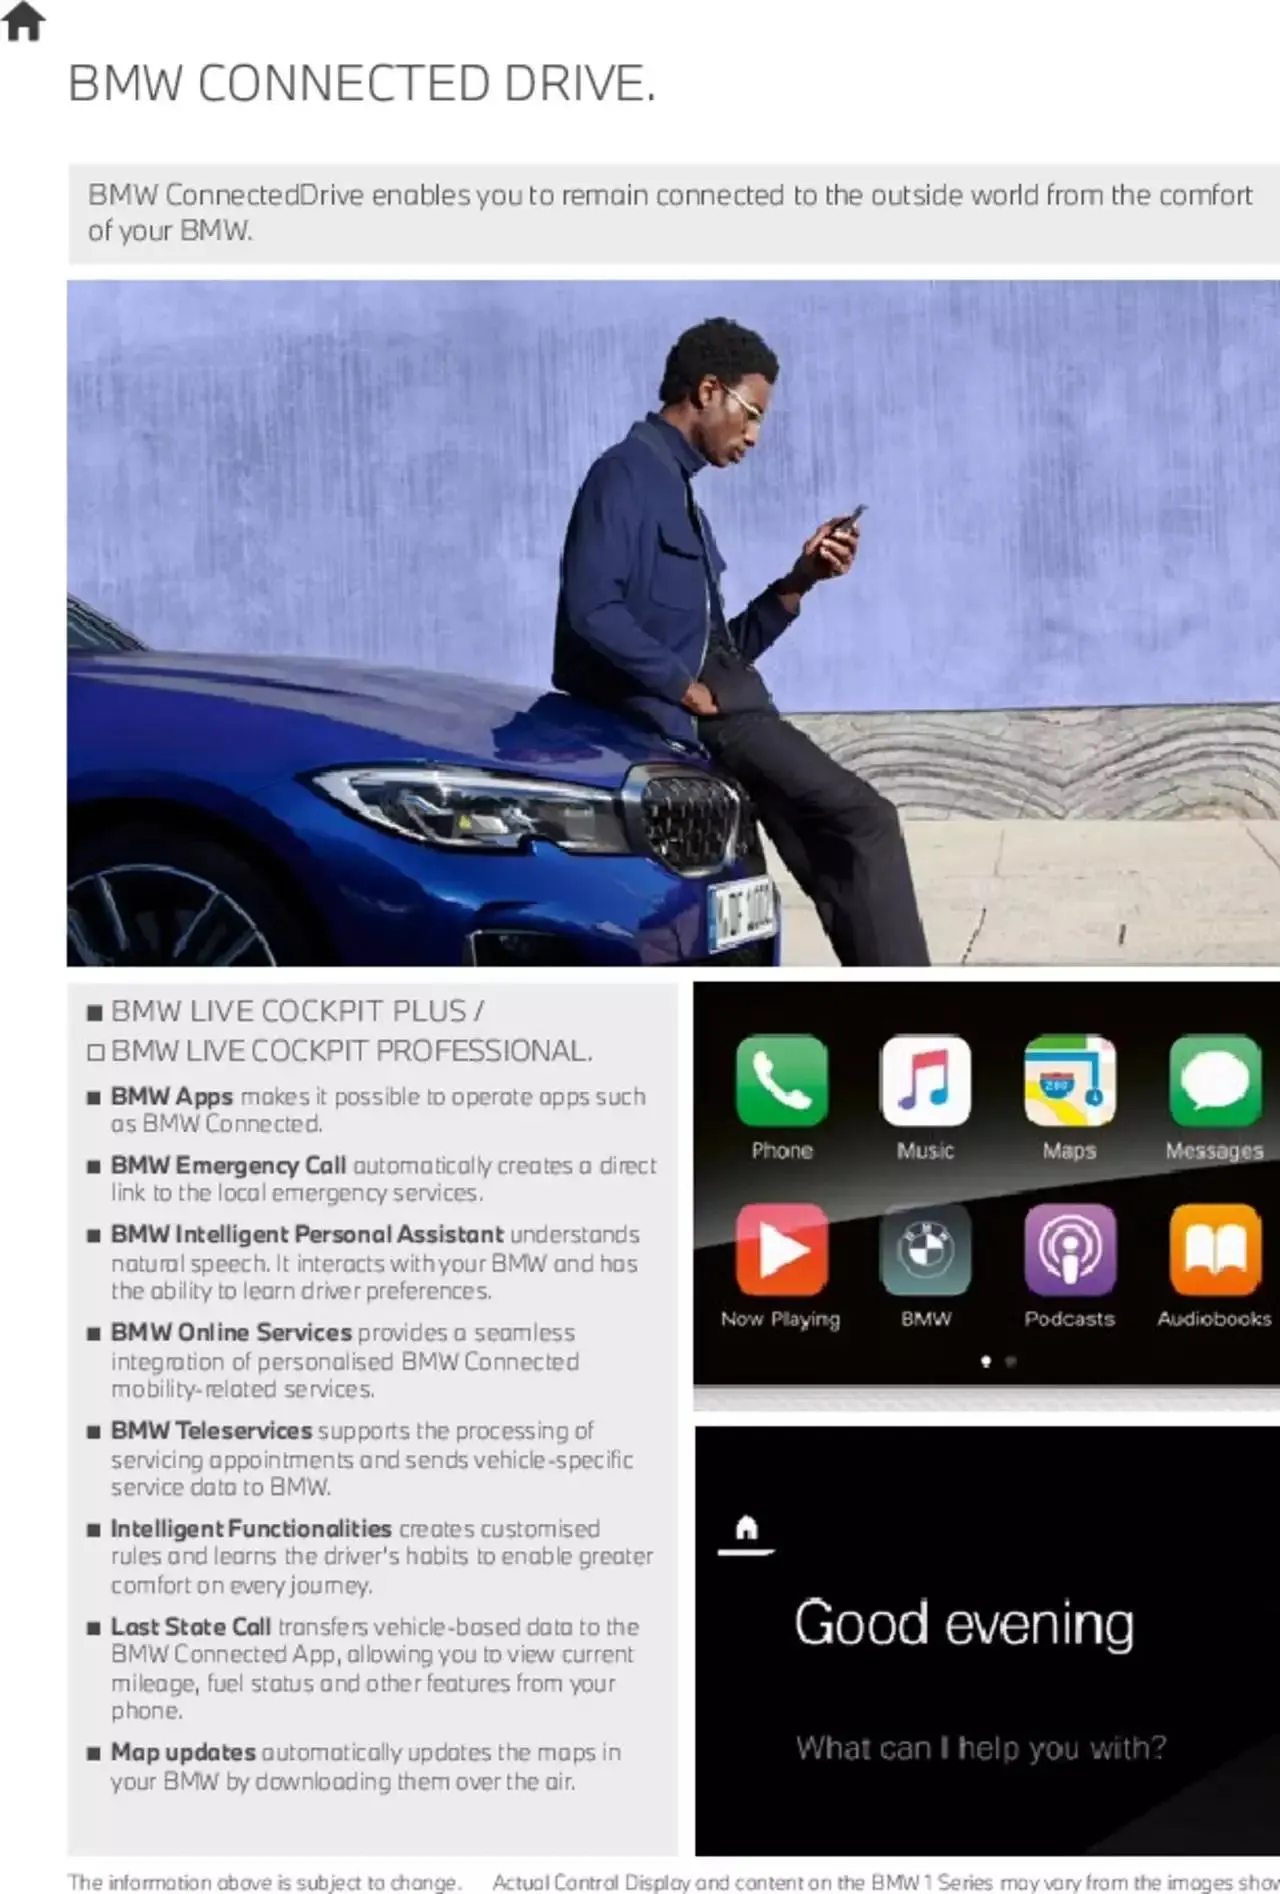Click the blue BMW photo
Screen dimensions: 1280x1894
point(673,623)
